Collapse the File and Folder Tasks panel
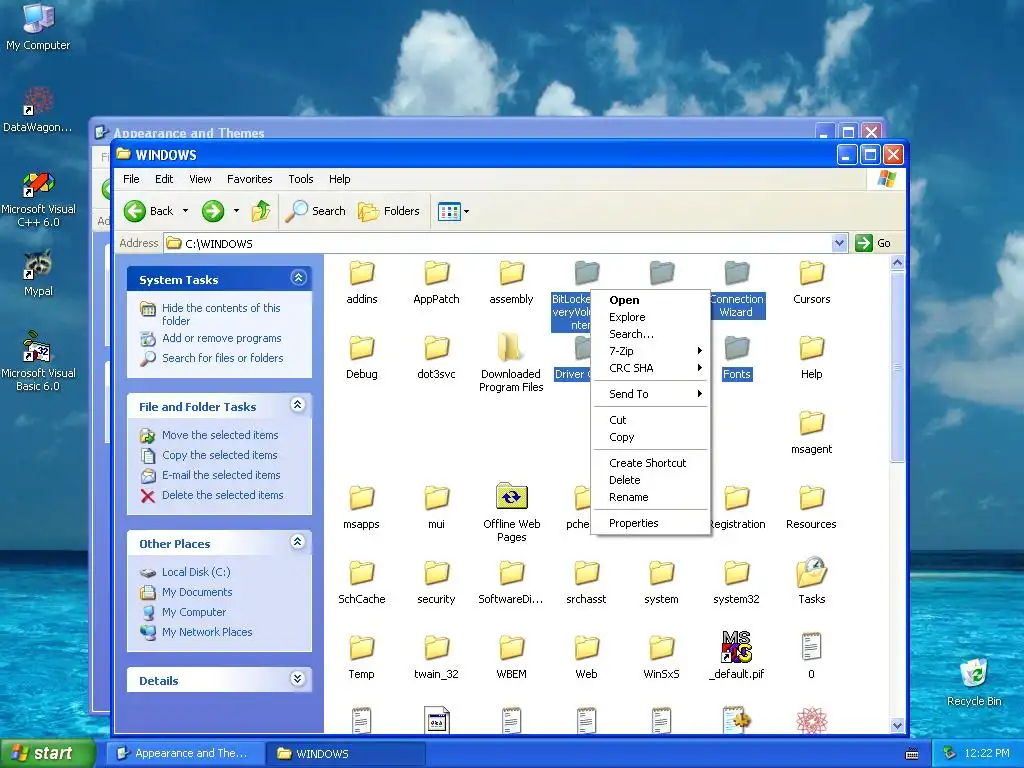1024x768 pixels. pyautogui.click(x=298, y=406)
